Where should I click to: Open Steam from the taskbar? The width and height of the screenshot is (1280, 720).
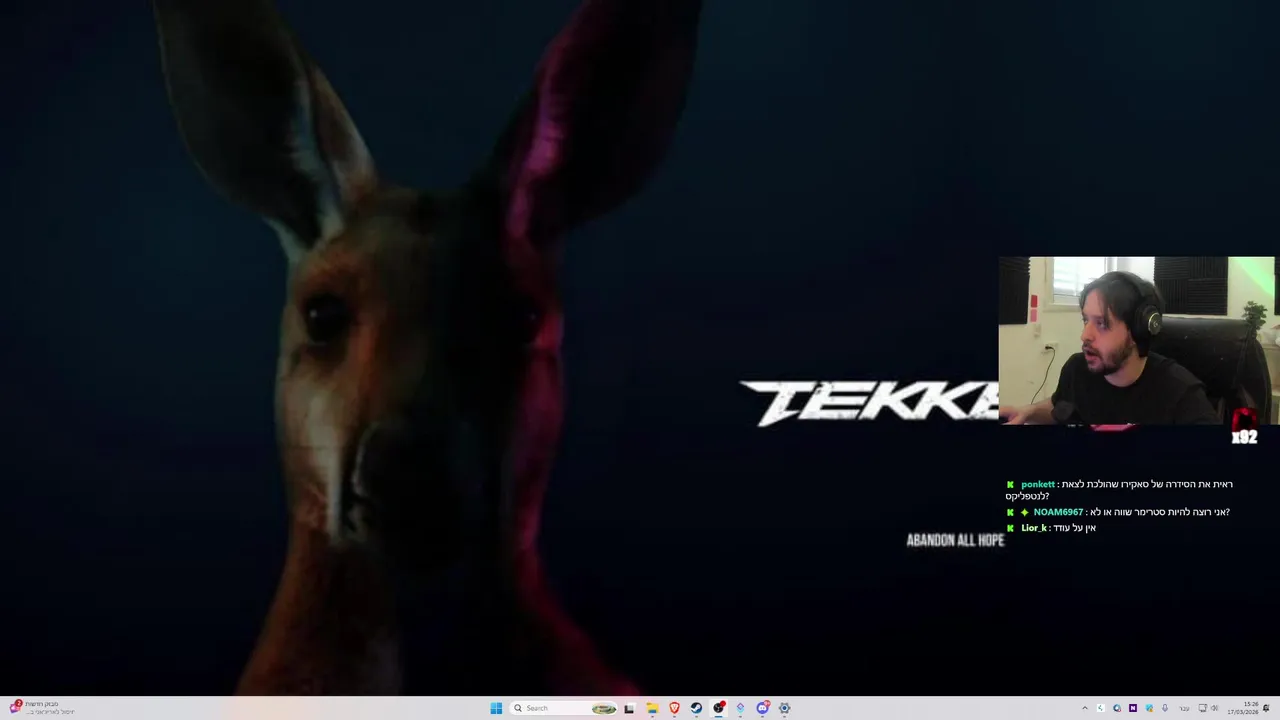pos(696,708)
